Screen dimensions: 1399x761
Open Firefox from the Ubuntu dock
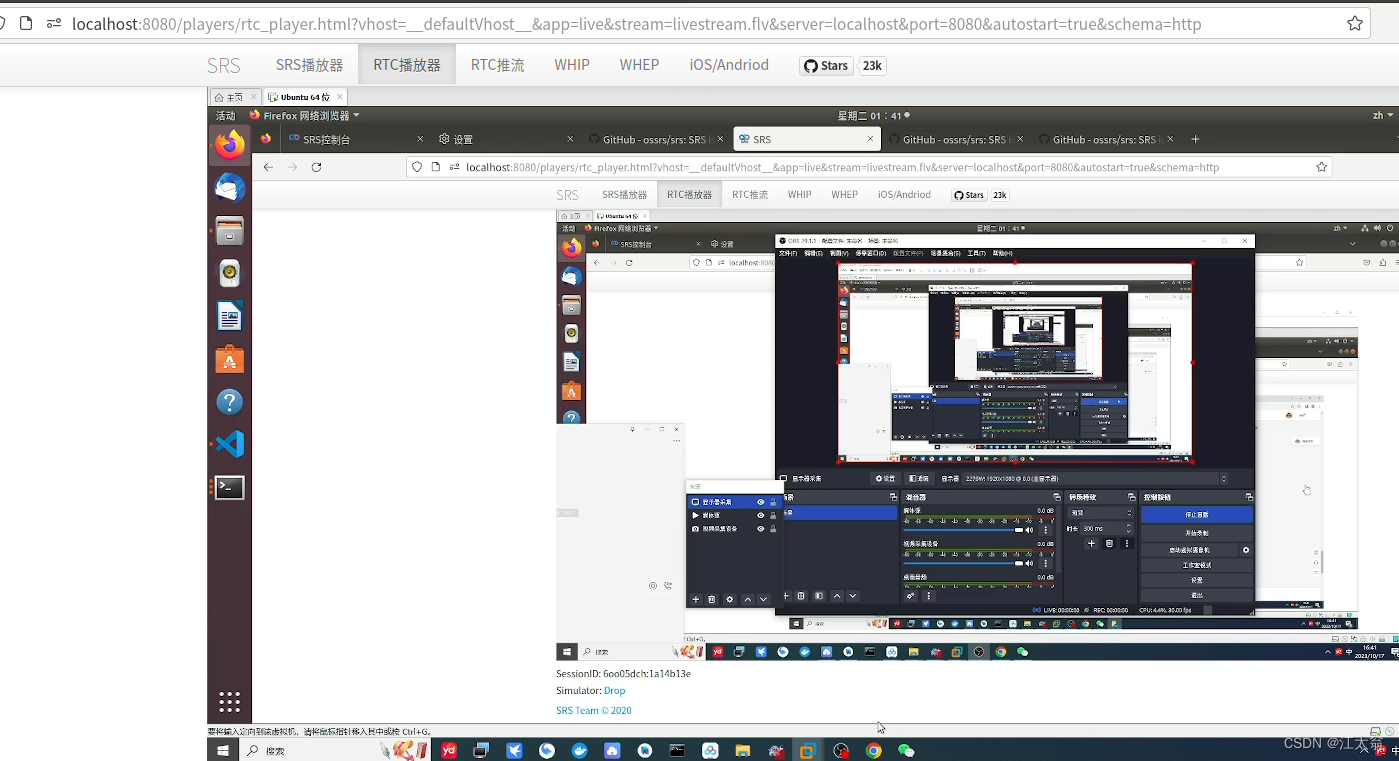tap(230, 145)
